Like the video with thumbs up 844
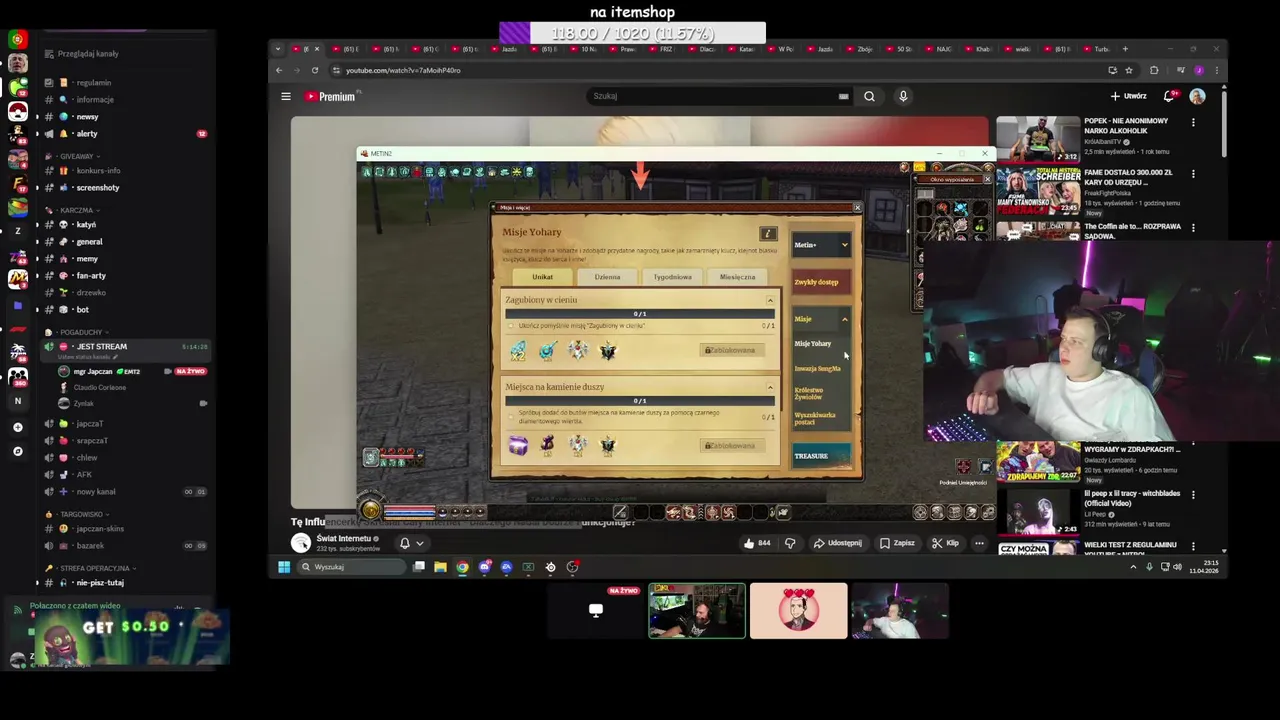The height and width of the screenshot is (720, 1280). tap(757, 543)
